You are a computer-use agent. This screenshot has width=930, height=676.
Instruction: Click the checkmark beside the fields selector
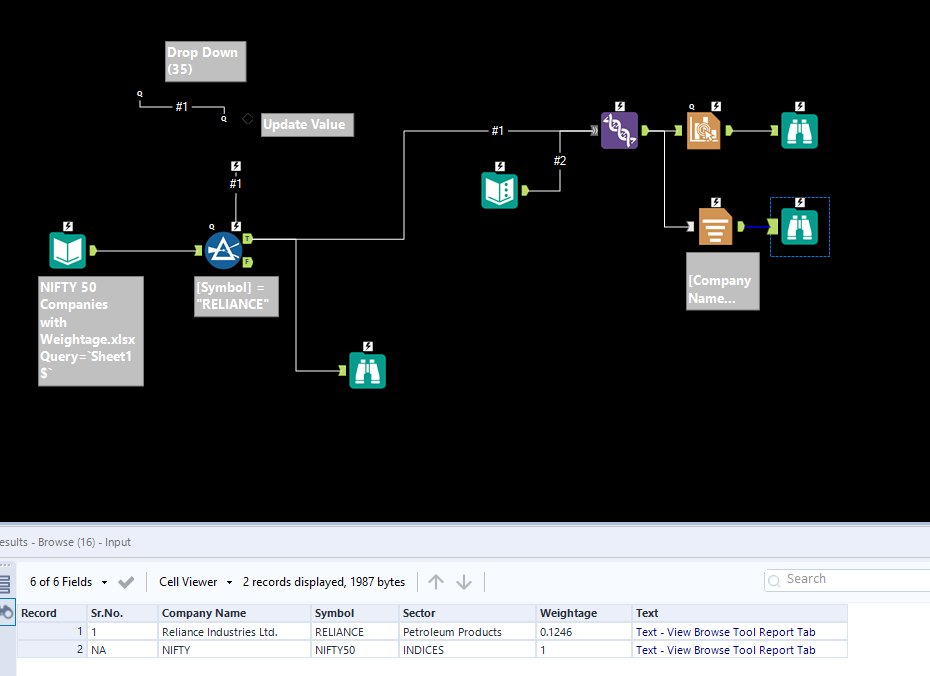(126, 581)
